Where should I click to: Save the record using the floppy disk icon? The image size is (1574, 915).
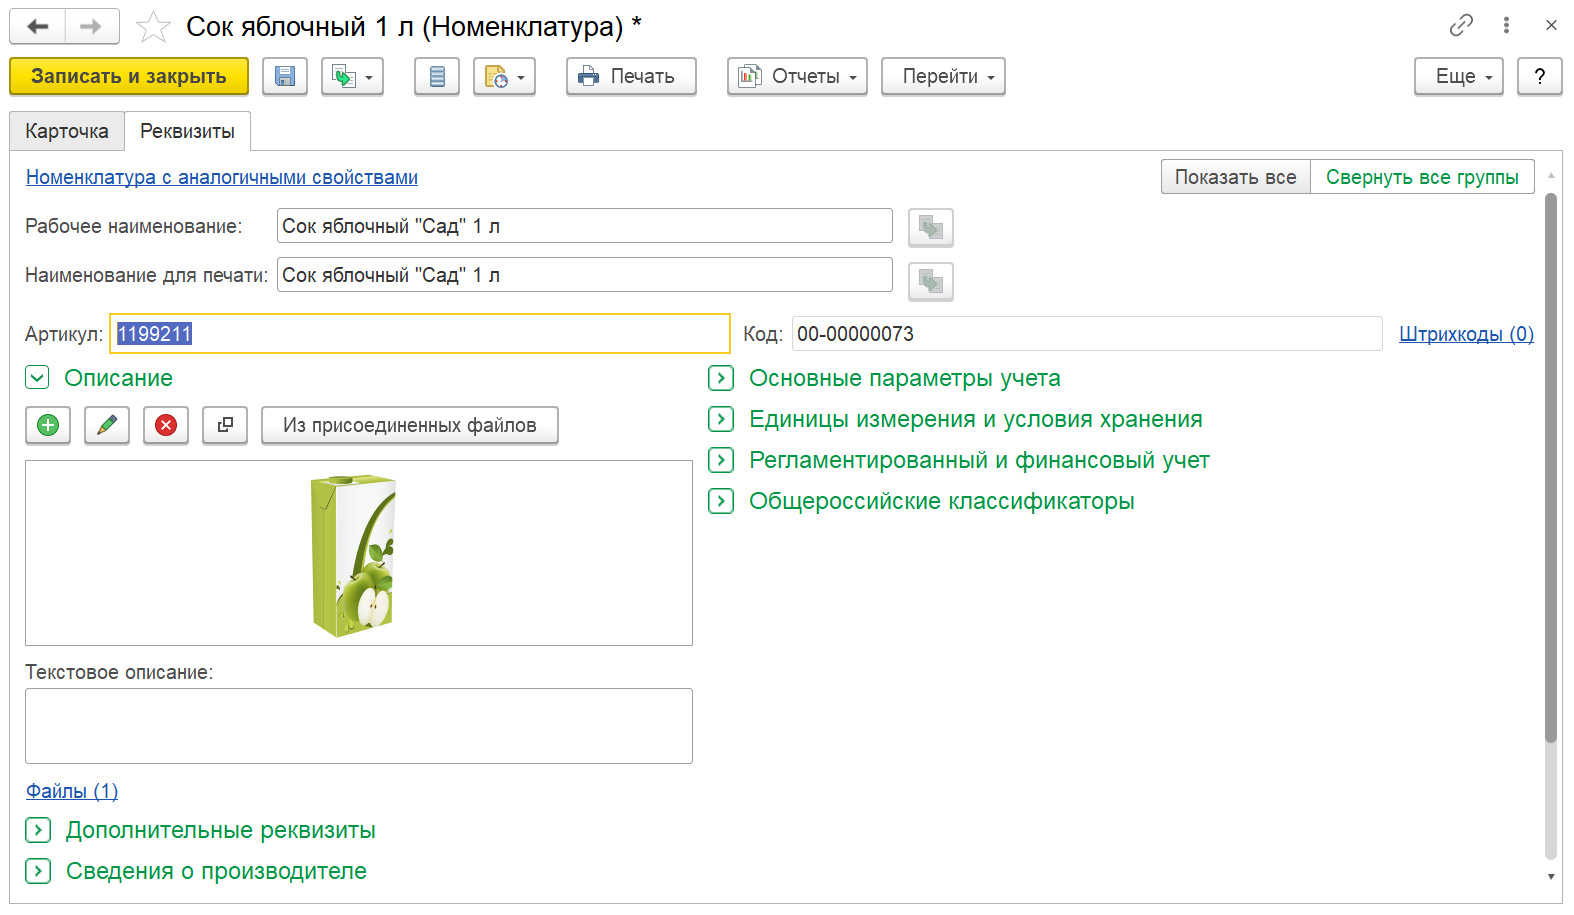[x=285, y=76]
